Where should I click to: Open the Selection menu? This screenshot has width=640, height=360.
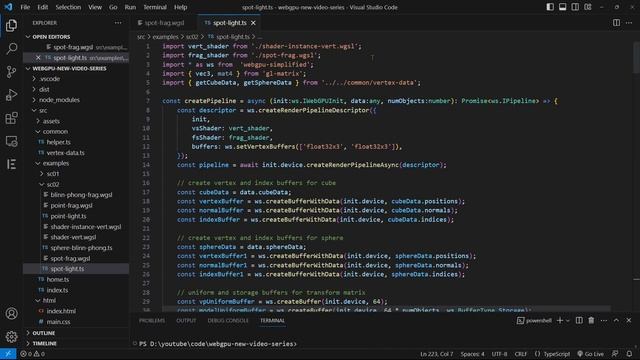pyautogui.click(x=68, y=7)
